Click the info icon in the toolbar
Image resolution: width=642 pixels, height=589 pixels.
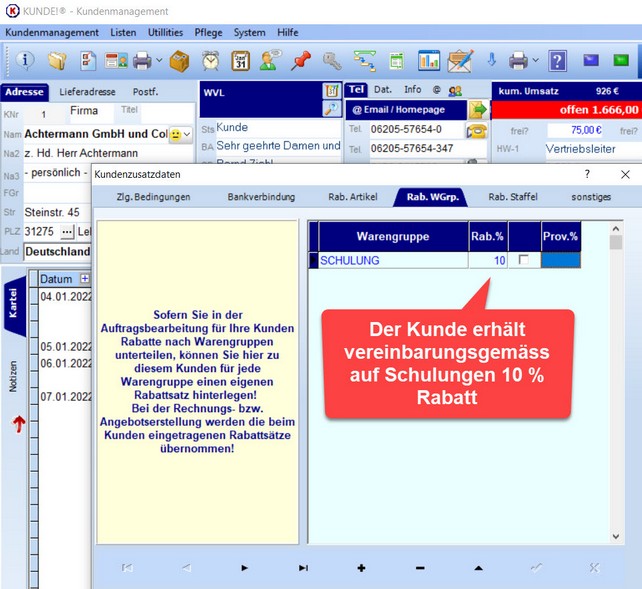tap(27, 61)
